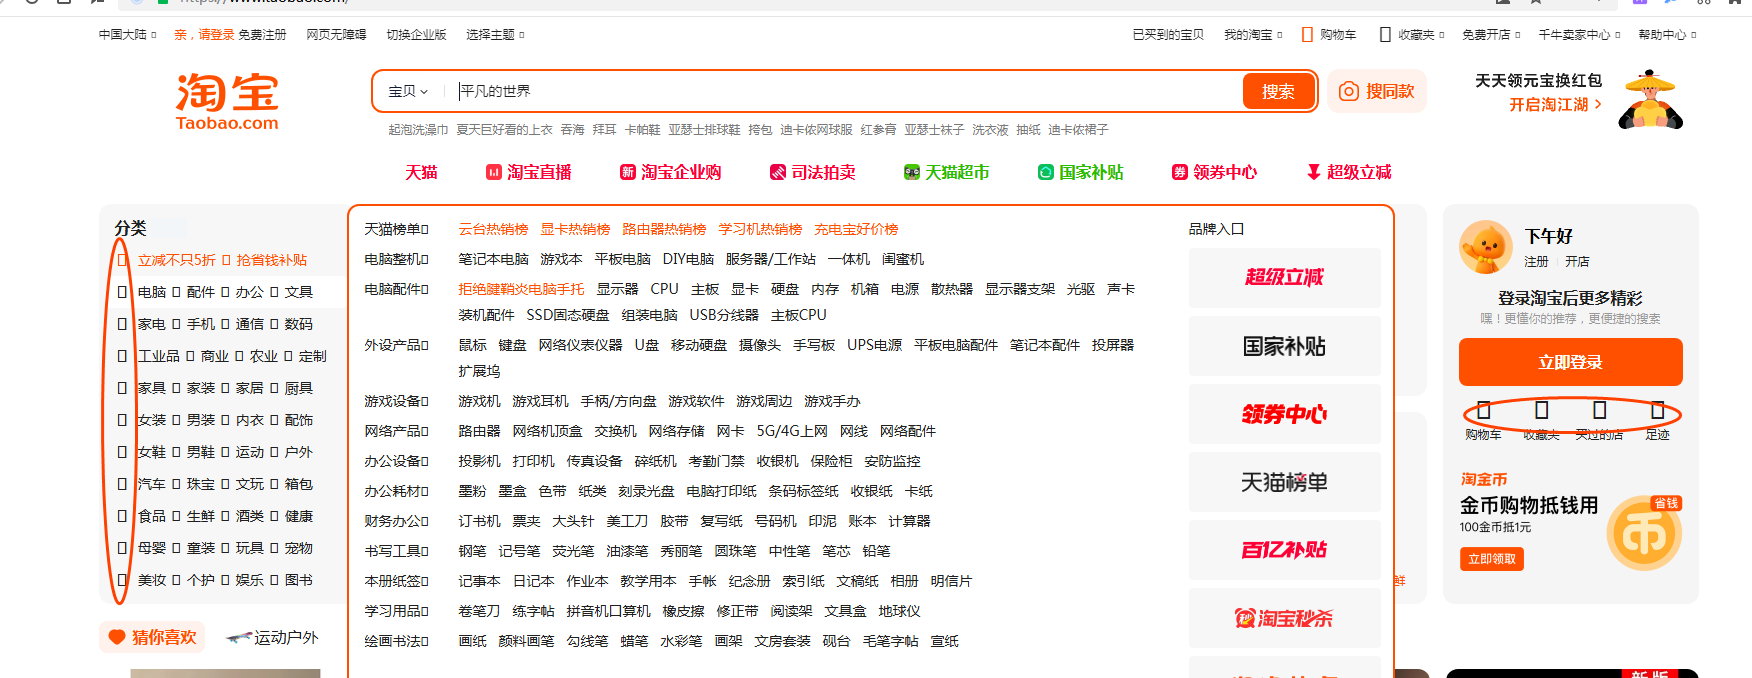Expand the 外设产品 category row
Image resolution: width=1752 pixels, height=678 pixels.
pos(396,345)
